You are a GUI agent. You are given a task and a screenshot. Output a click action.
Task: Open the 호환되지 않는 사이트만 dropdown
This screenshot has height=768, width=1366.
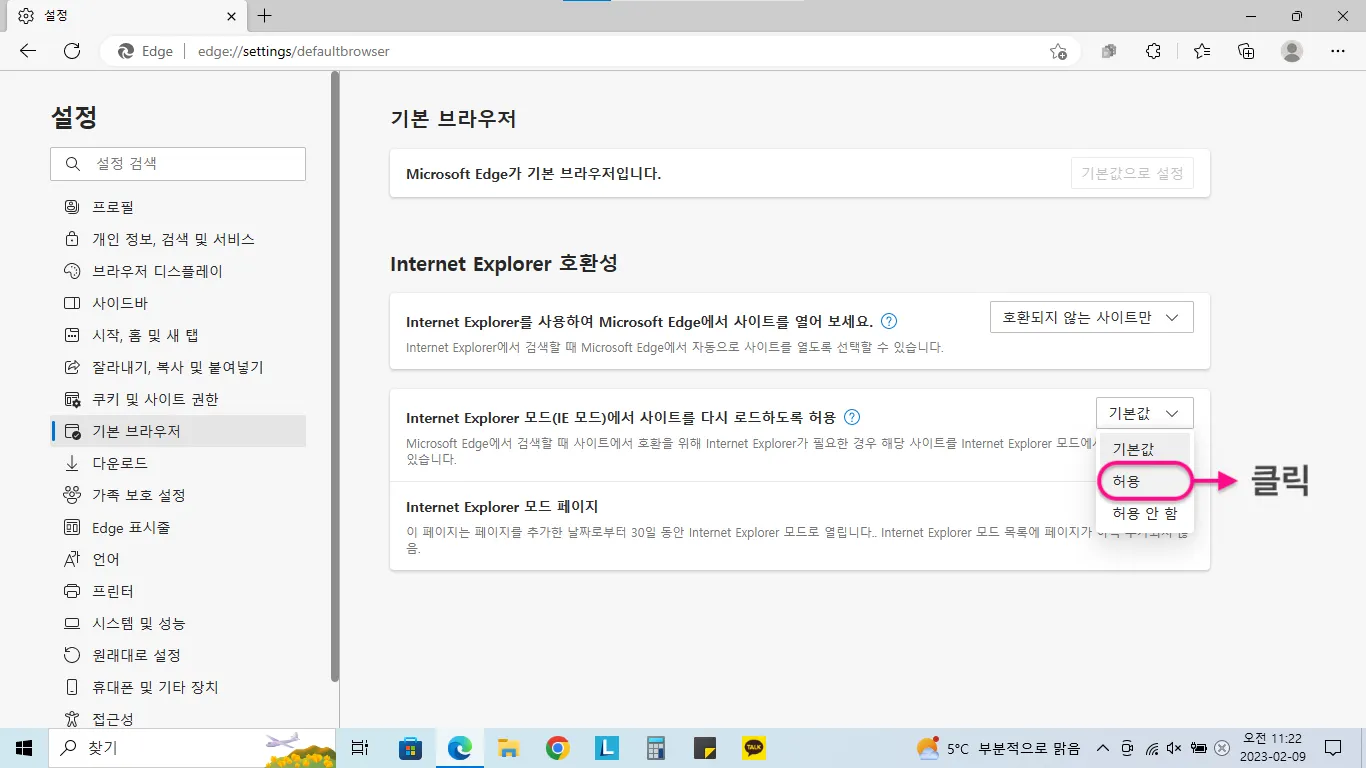1091,317
